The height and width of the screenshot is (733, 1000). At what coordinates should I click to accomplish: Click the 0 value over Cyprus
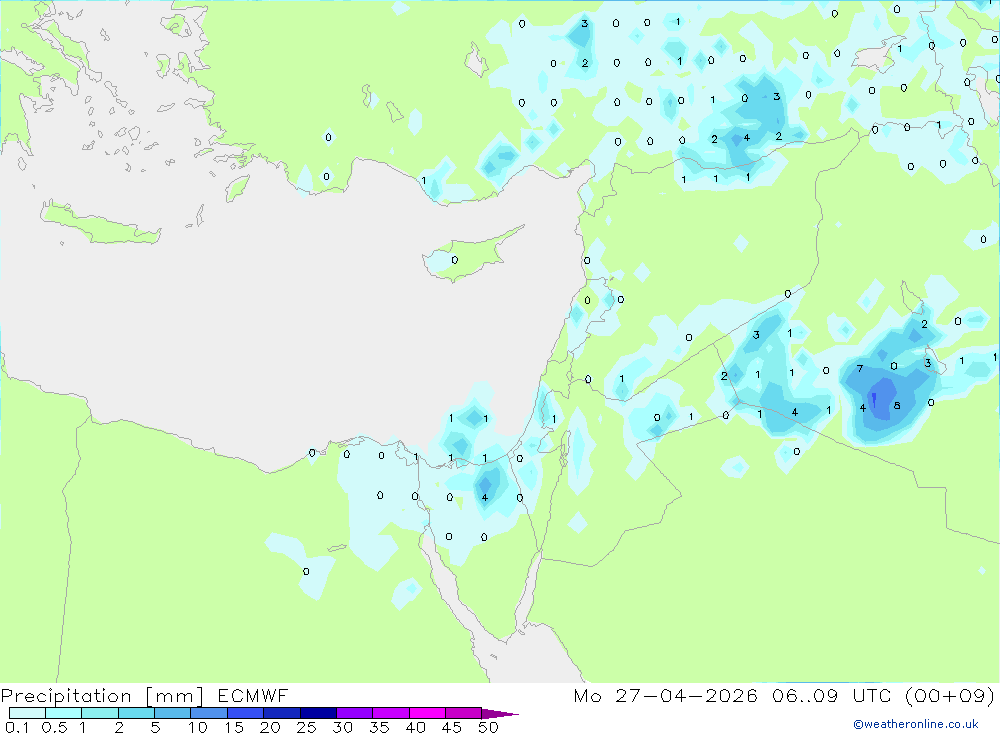click(x=455, y=260)
